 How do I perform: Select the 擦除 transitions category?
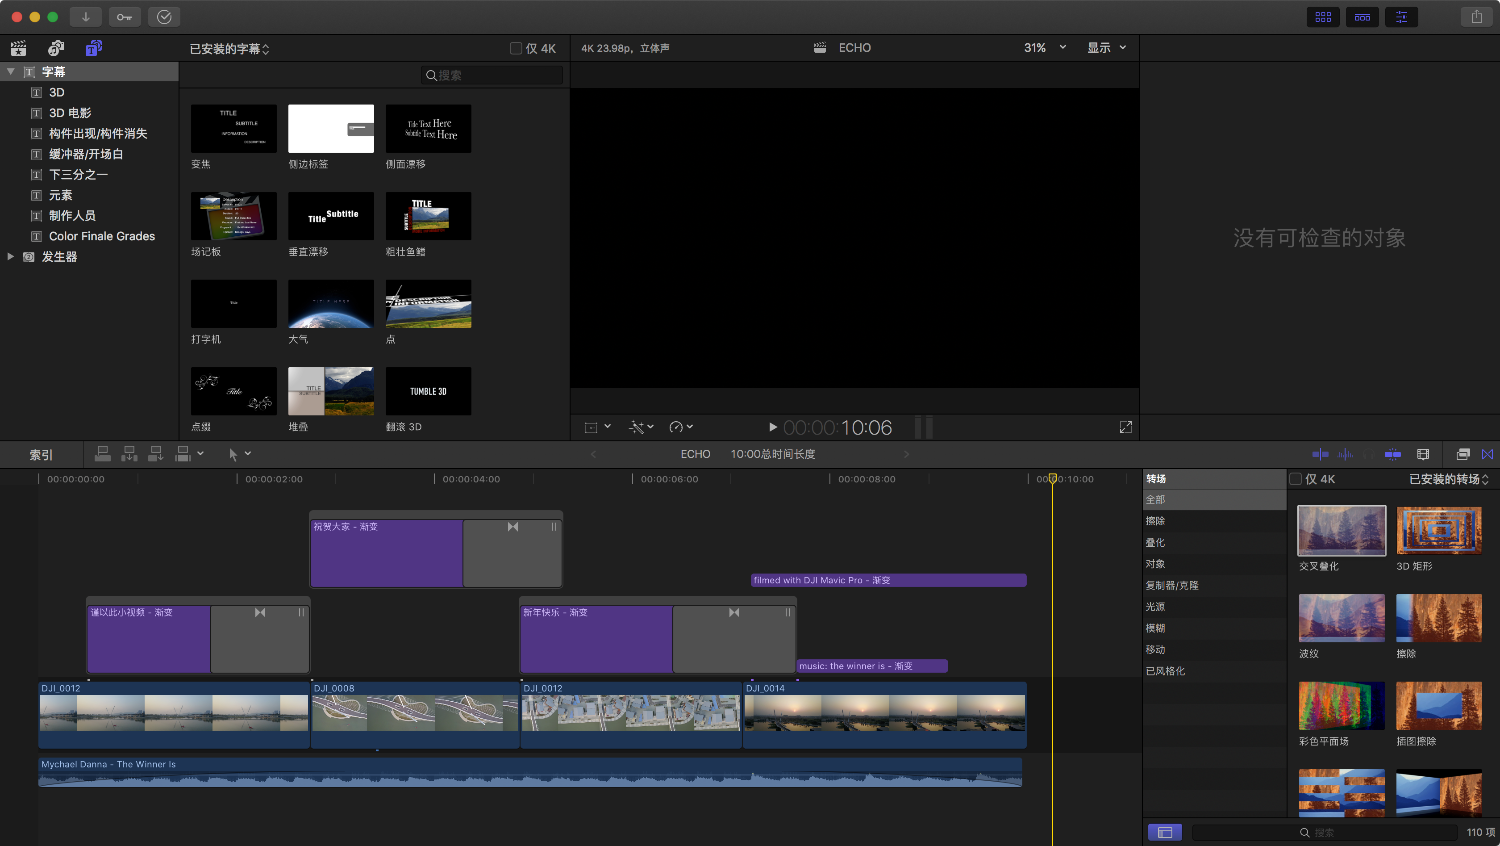[1215, 521]
